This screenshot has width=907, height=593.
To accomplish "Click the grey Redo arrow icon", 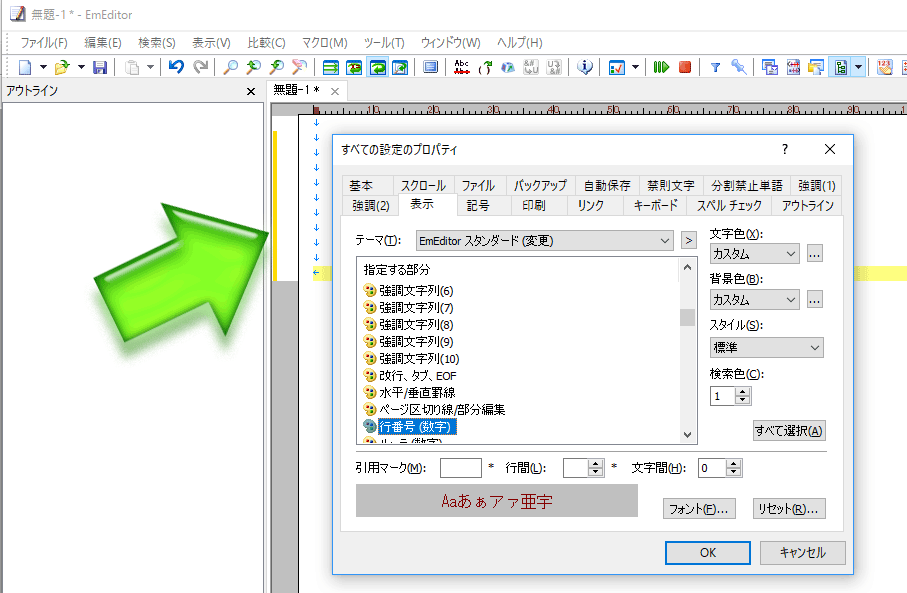I will point(200,67).
